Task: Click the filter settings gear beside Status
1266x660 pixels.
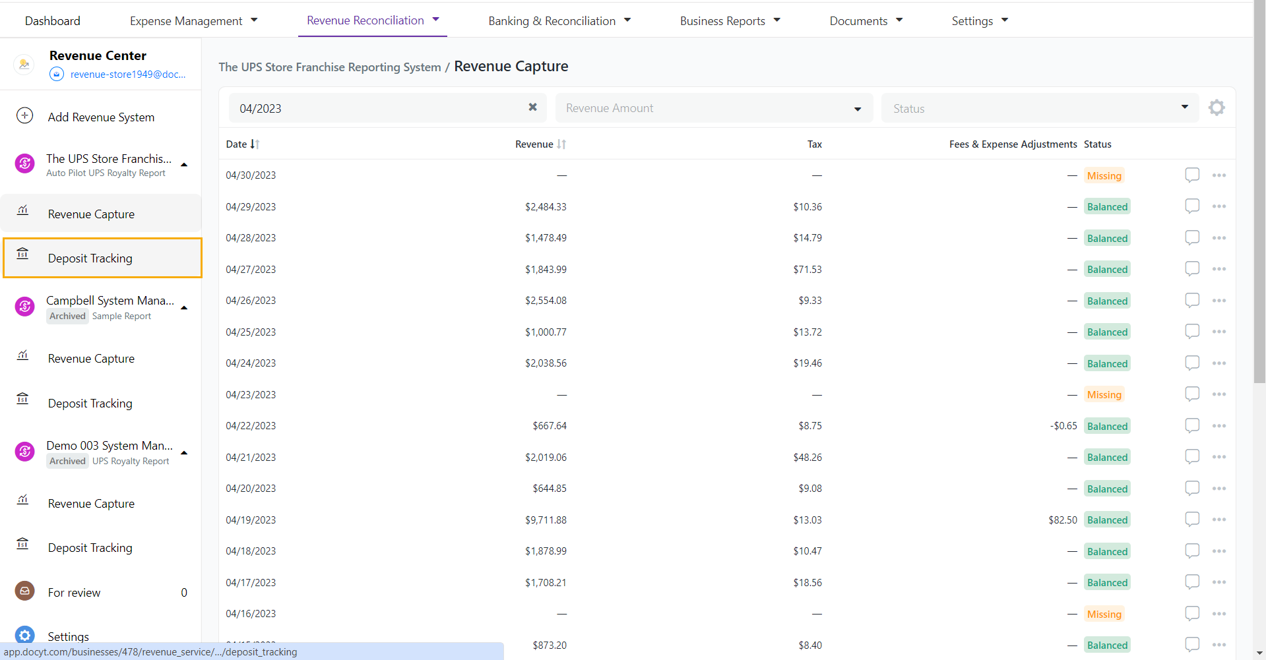Action: (1216, 107)
